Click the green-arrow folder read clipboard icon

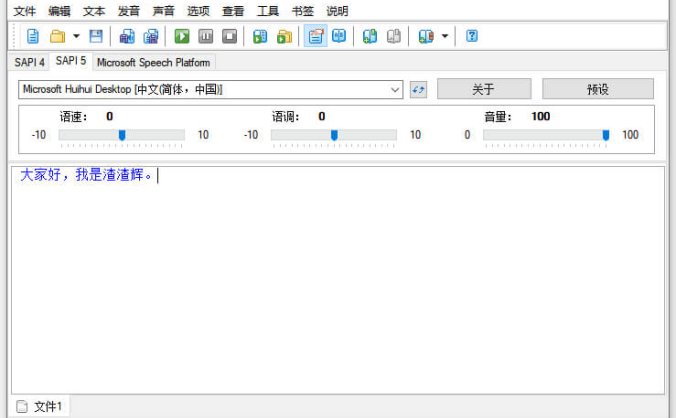pyautogui.click(x=284, y=36)
